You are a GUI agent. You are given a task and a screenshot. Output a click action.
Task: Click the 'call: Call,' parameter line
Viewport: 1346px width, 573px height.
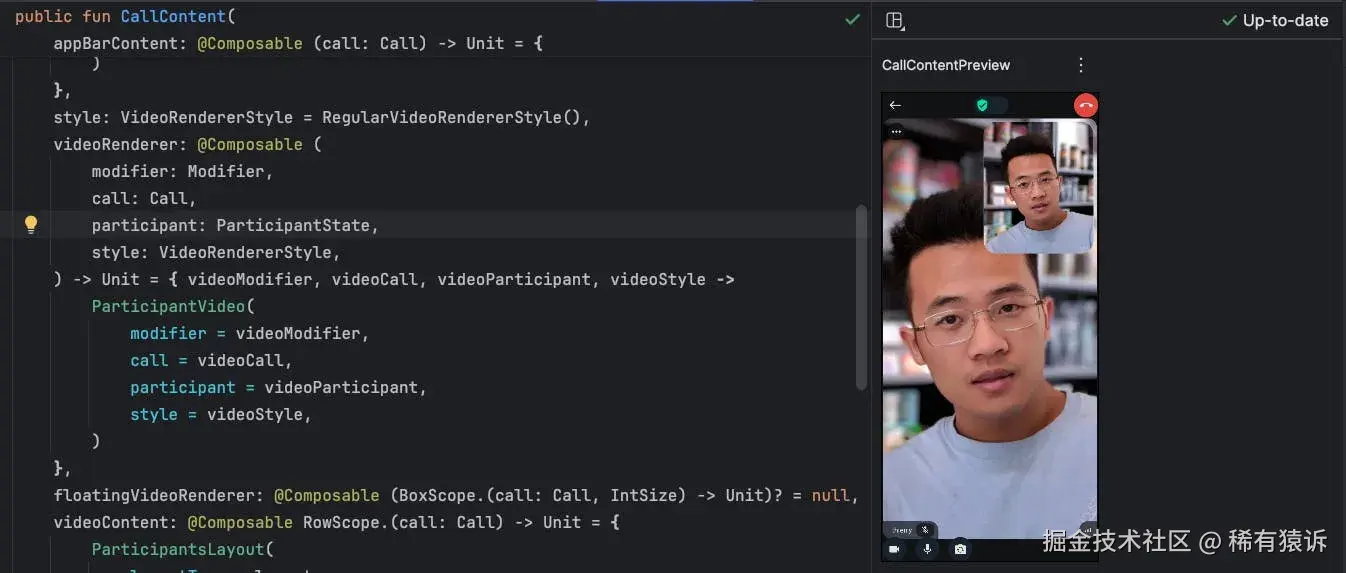point(144,198)
